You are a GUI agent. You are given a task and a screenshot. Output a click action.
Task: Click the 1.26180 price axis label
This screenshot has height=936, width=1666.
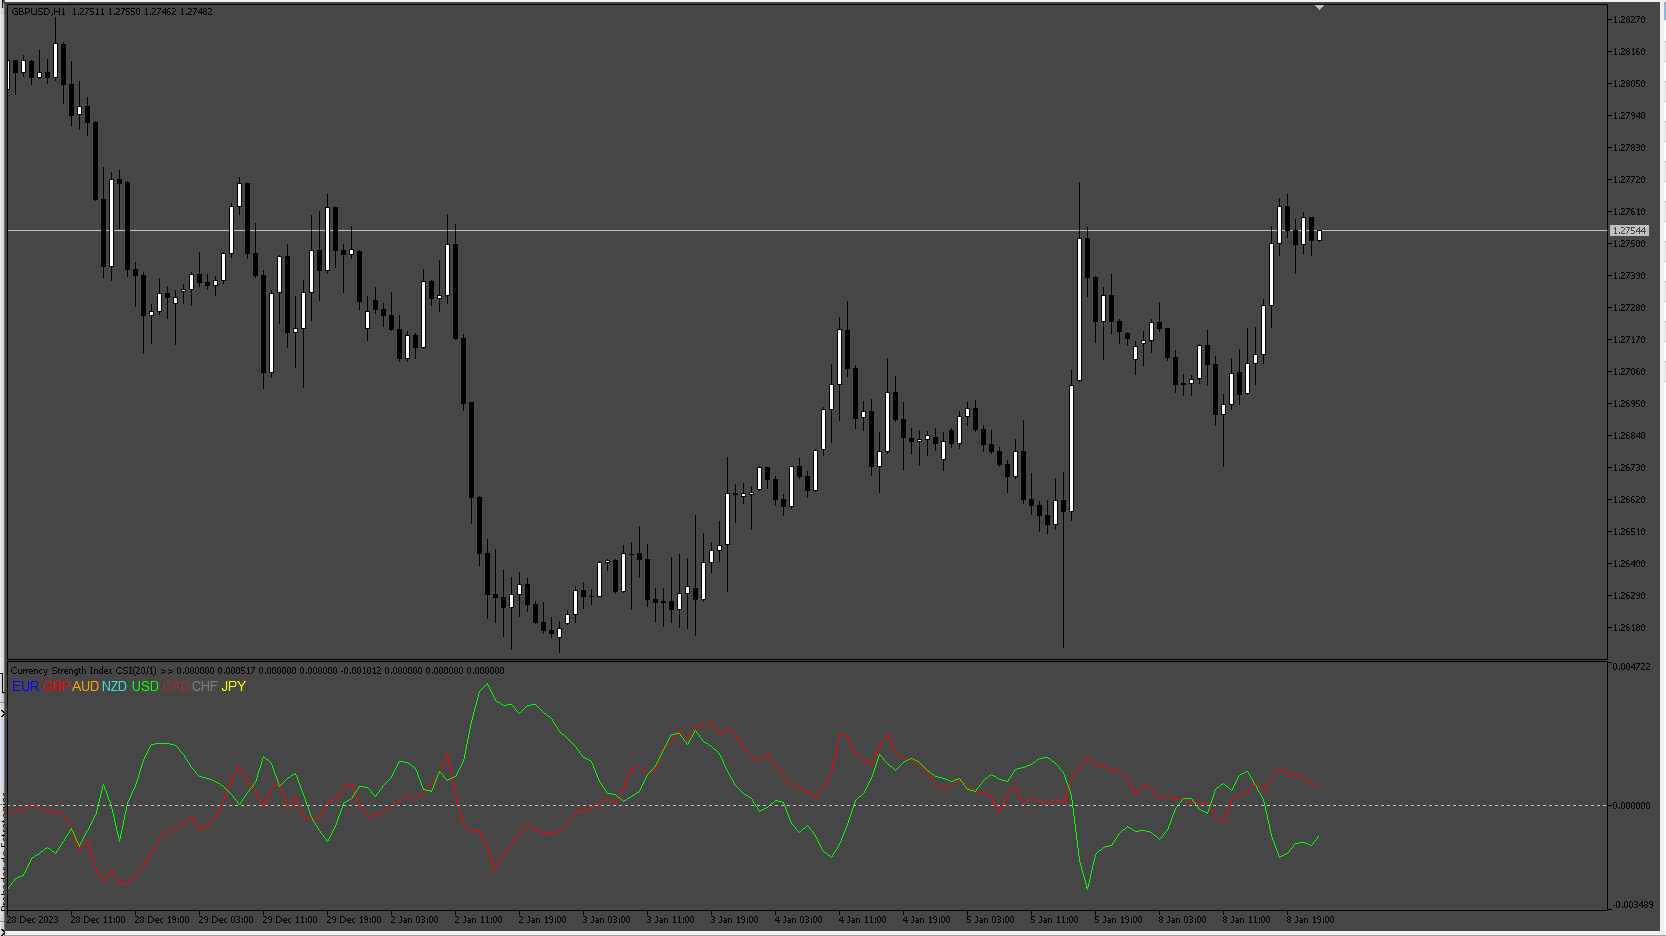tap(1630, 628)
